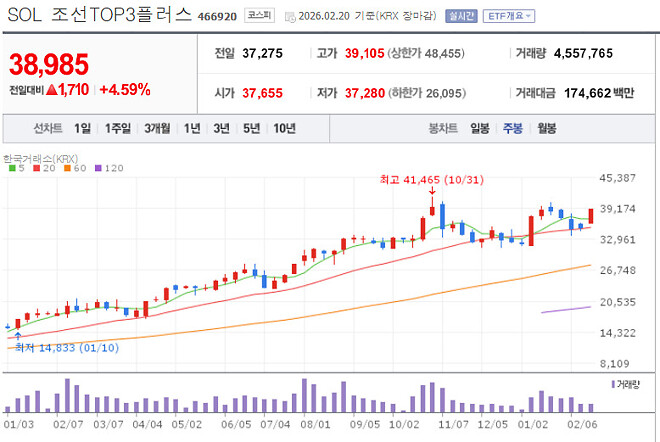The width and height of the screenshot is (660, 442).
Task: Click the 39,174 price axis label
Action: pos(618,209)
